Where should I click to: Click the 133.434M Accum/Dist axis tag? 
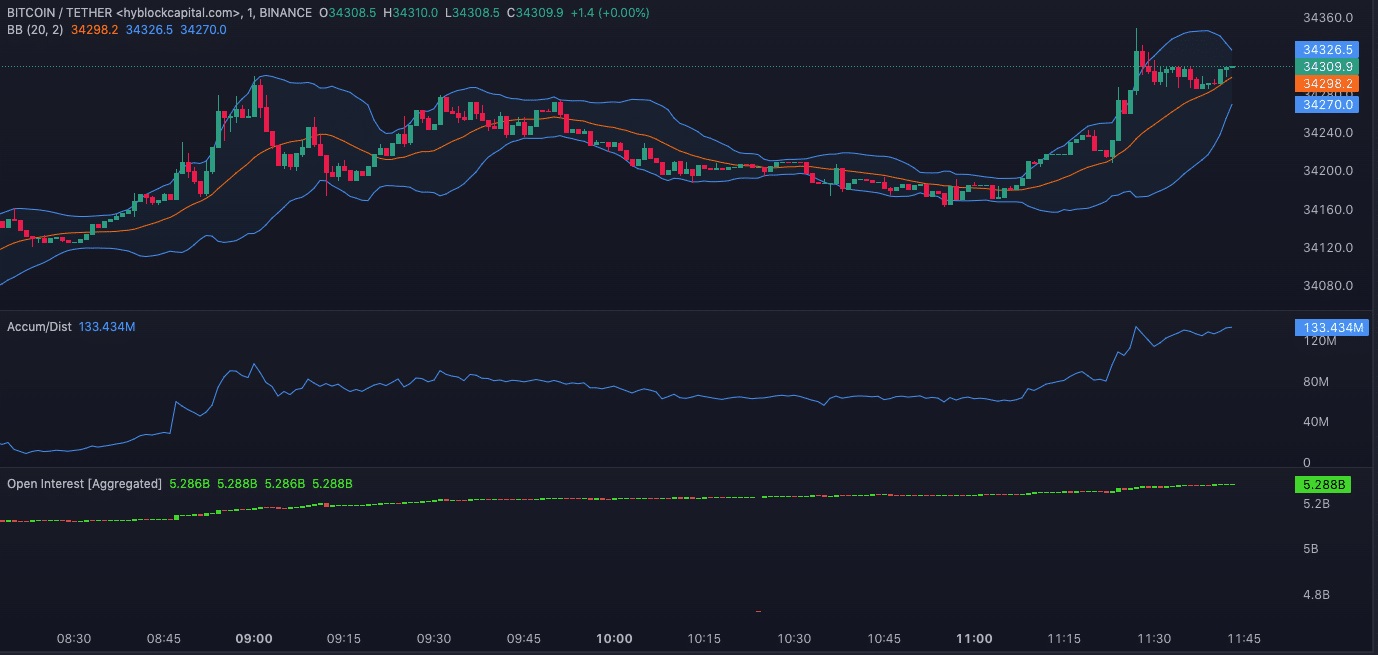[x=1331, y=327]
